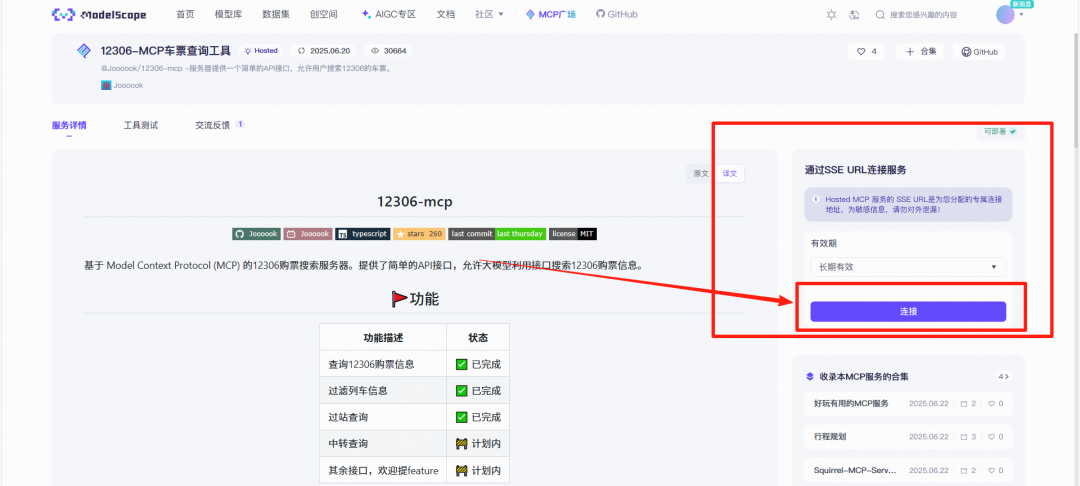
Task: Click the ModelScope logo
Action: 99,15
